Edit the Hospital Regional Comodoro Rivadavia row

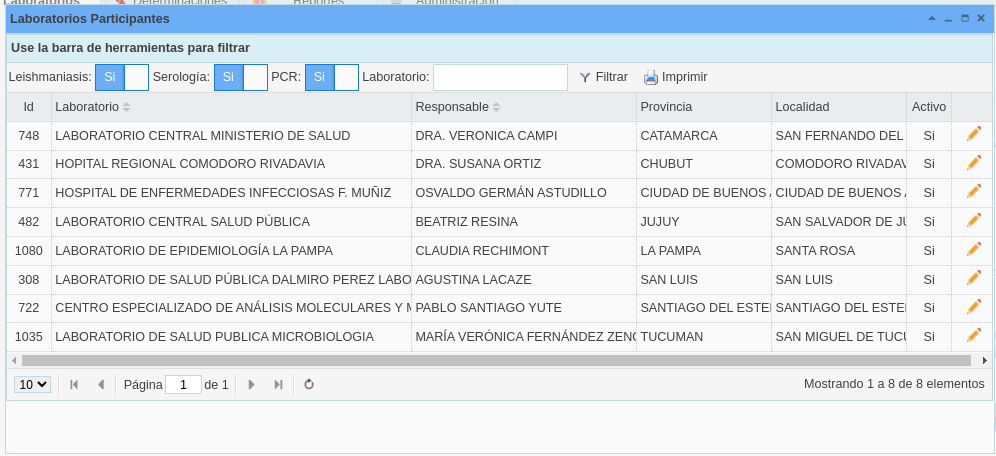[973, 163]
